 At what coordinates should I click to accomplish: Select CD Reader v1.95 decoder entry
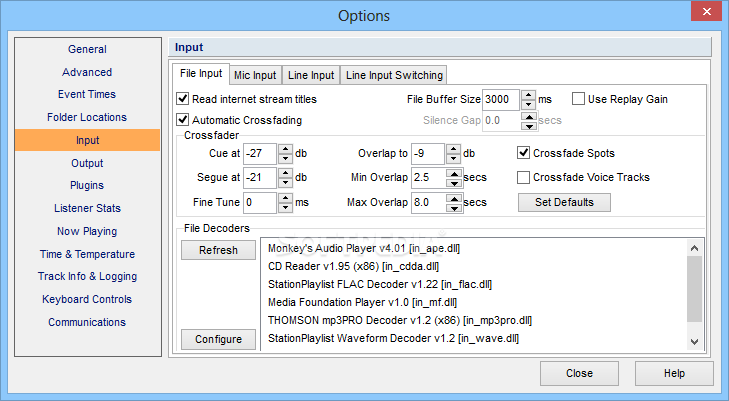[353, 266]
